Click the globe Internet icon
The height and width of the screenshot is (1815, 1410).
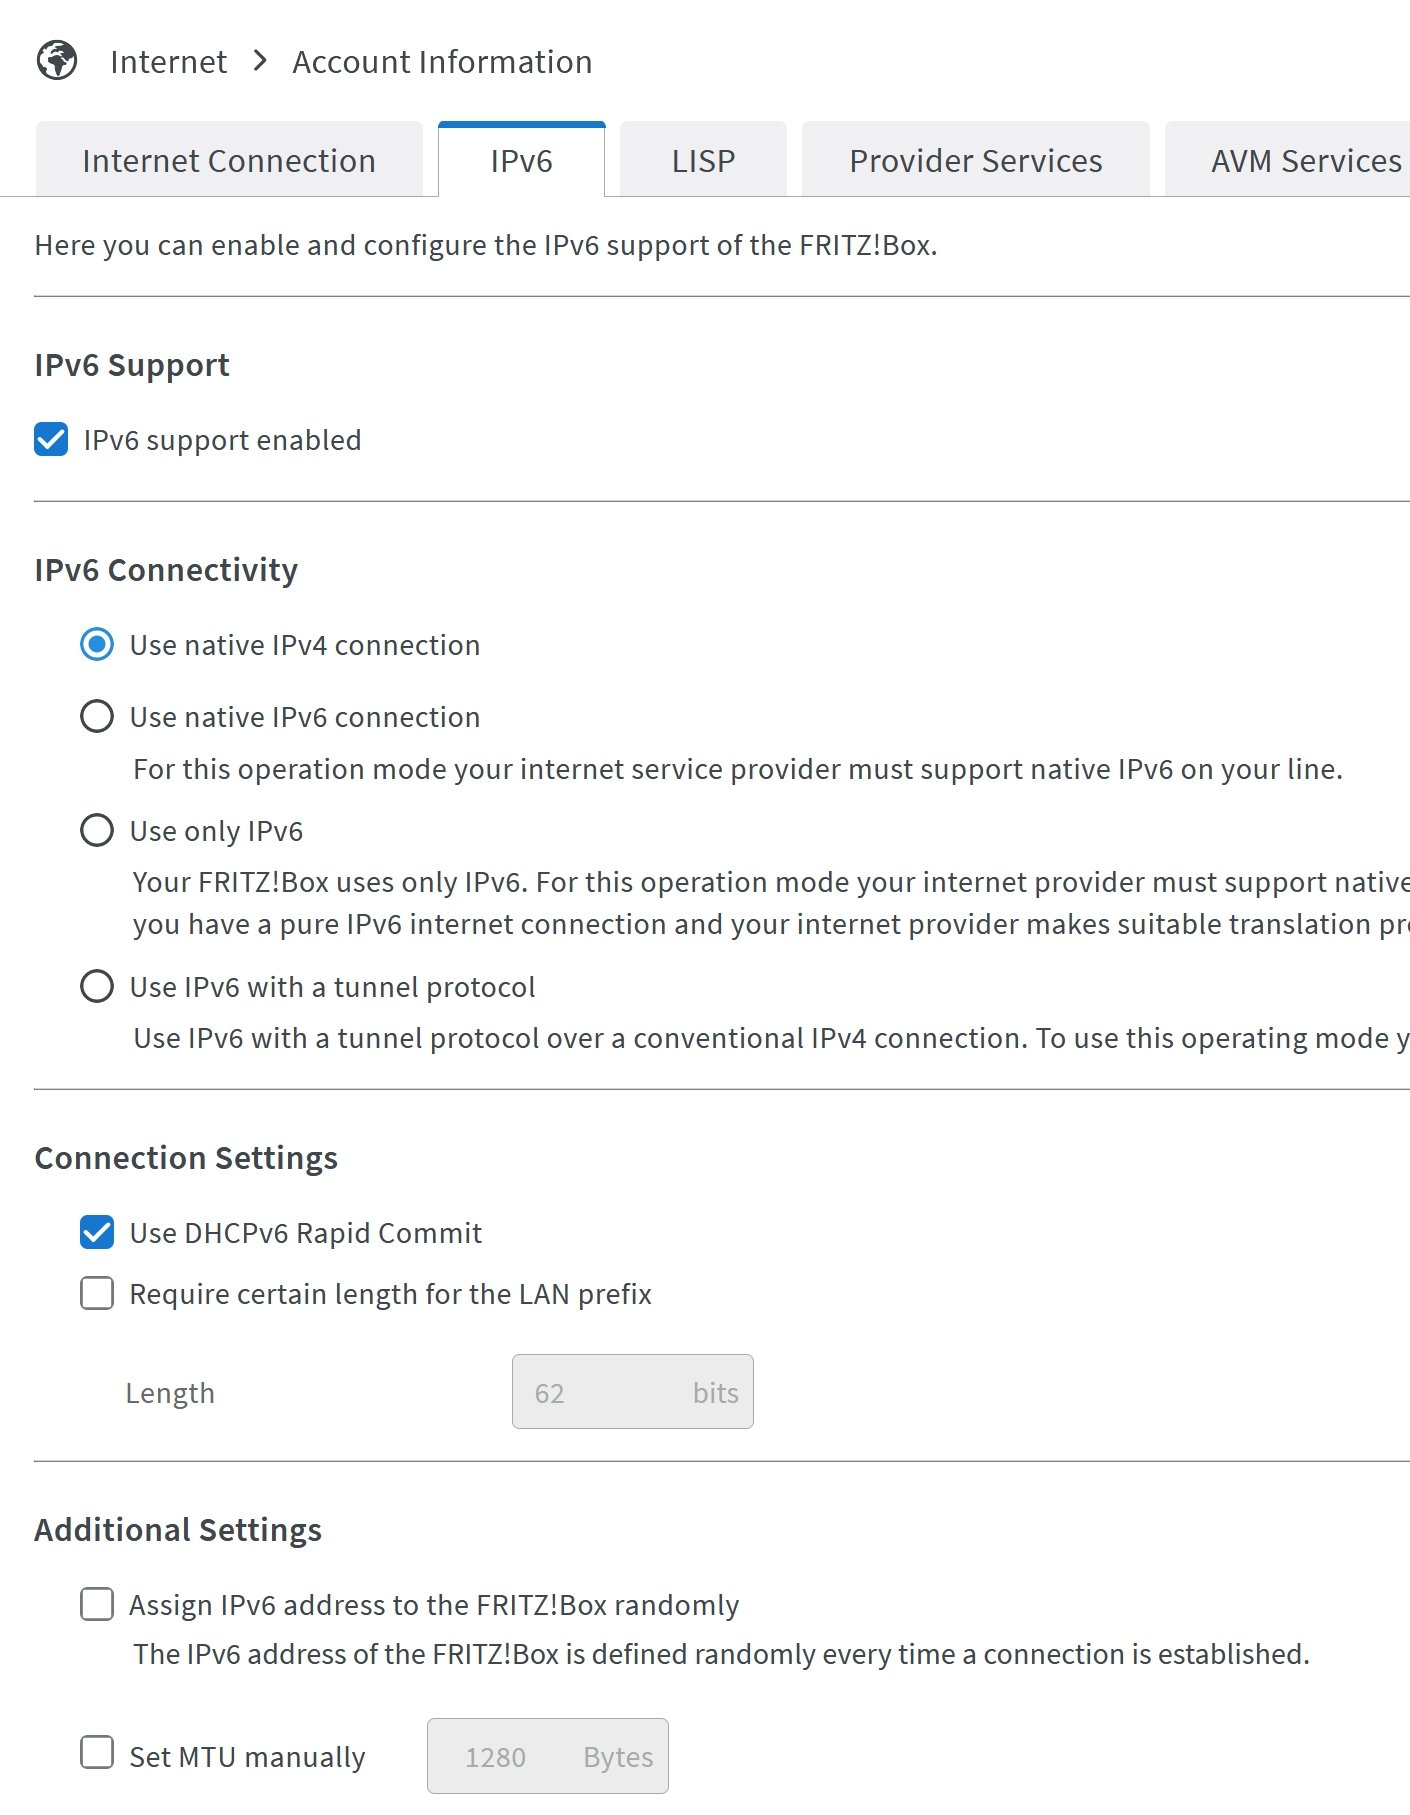tap(57, 61)
